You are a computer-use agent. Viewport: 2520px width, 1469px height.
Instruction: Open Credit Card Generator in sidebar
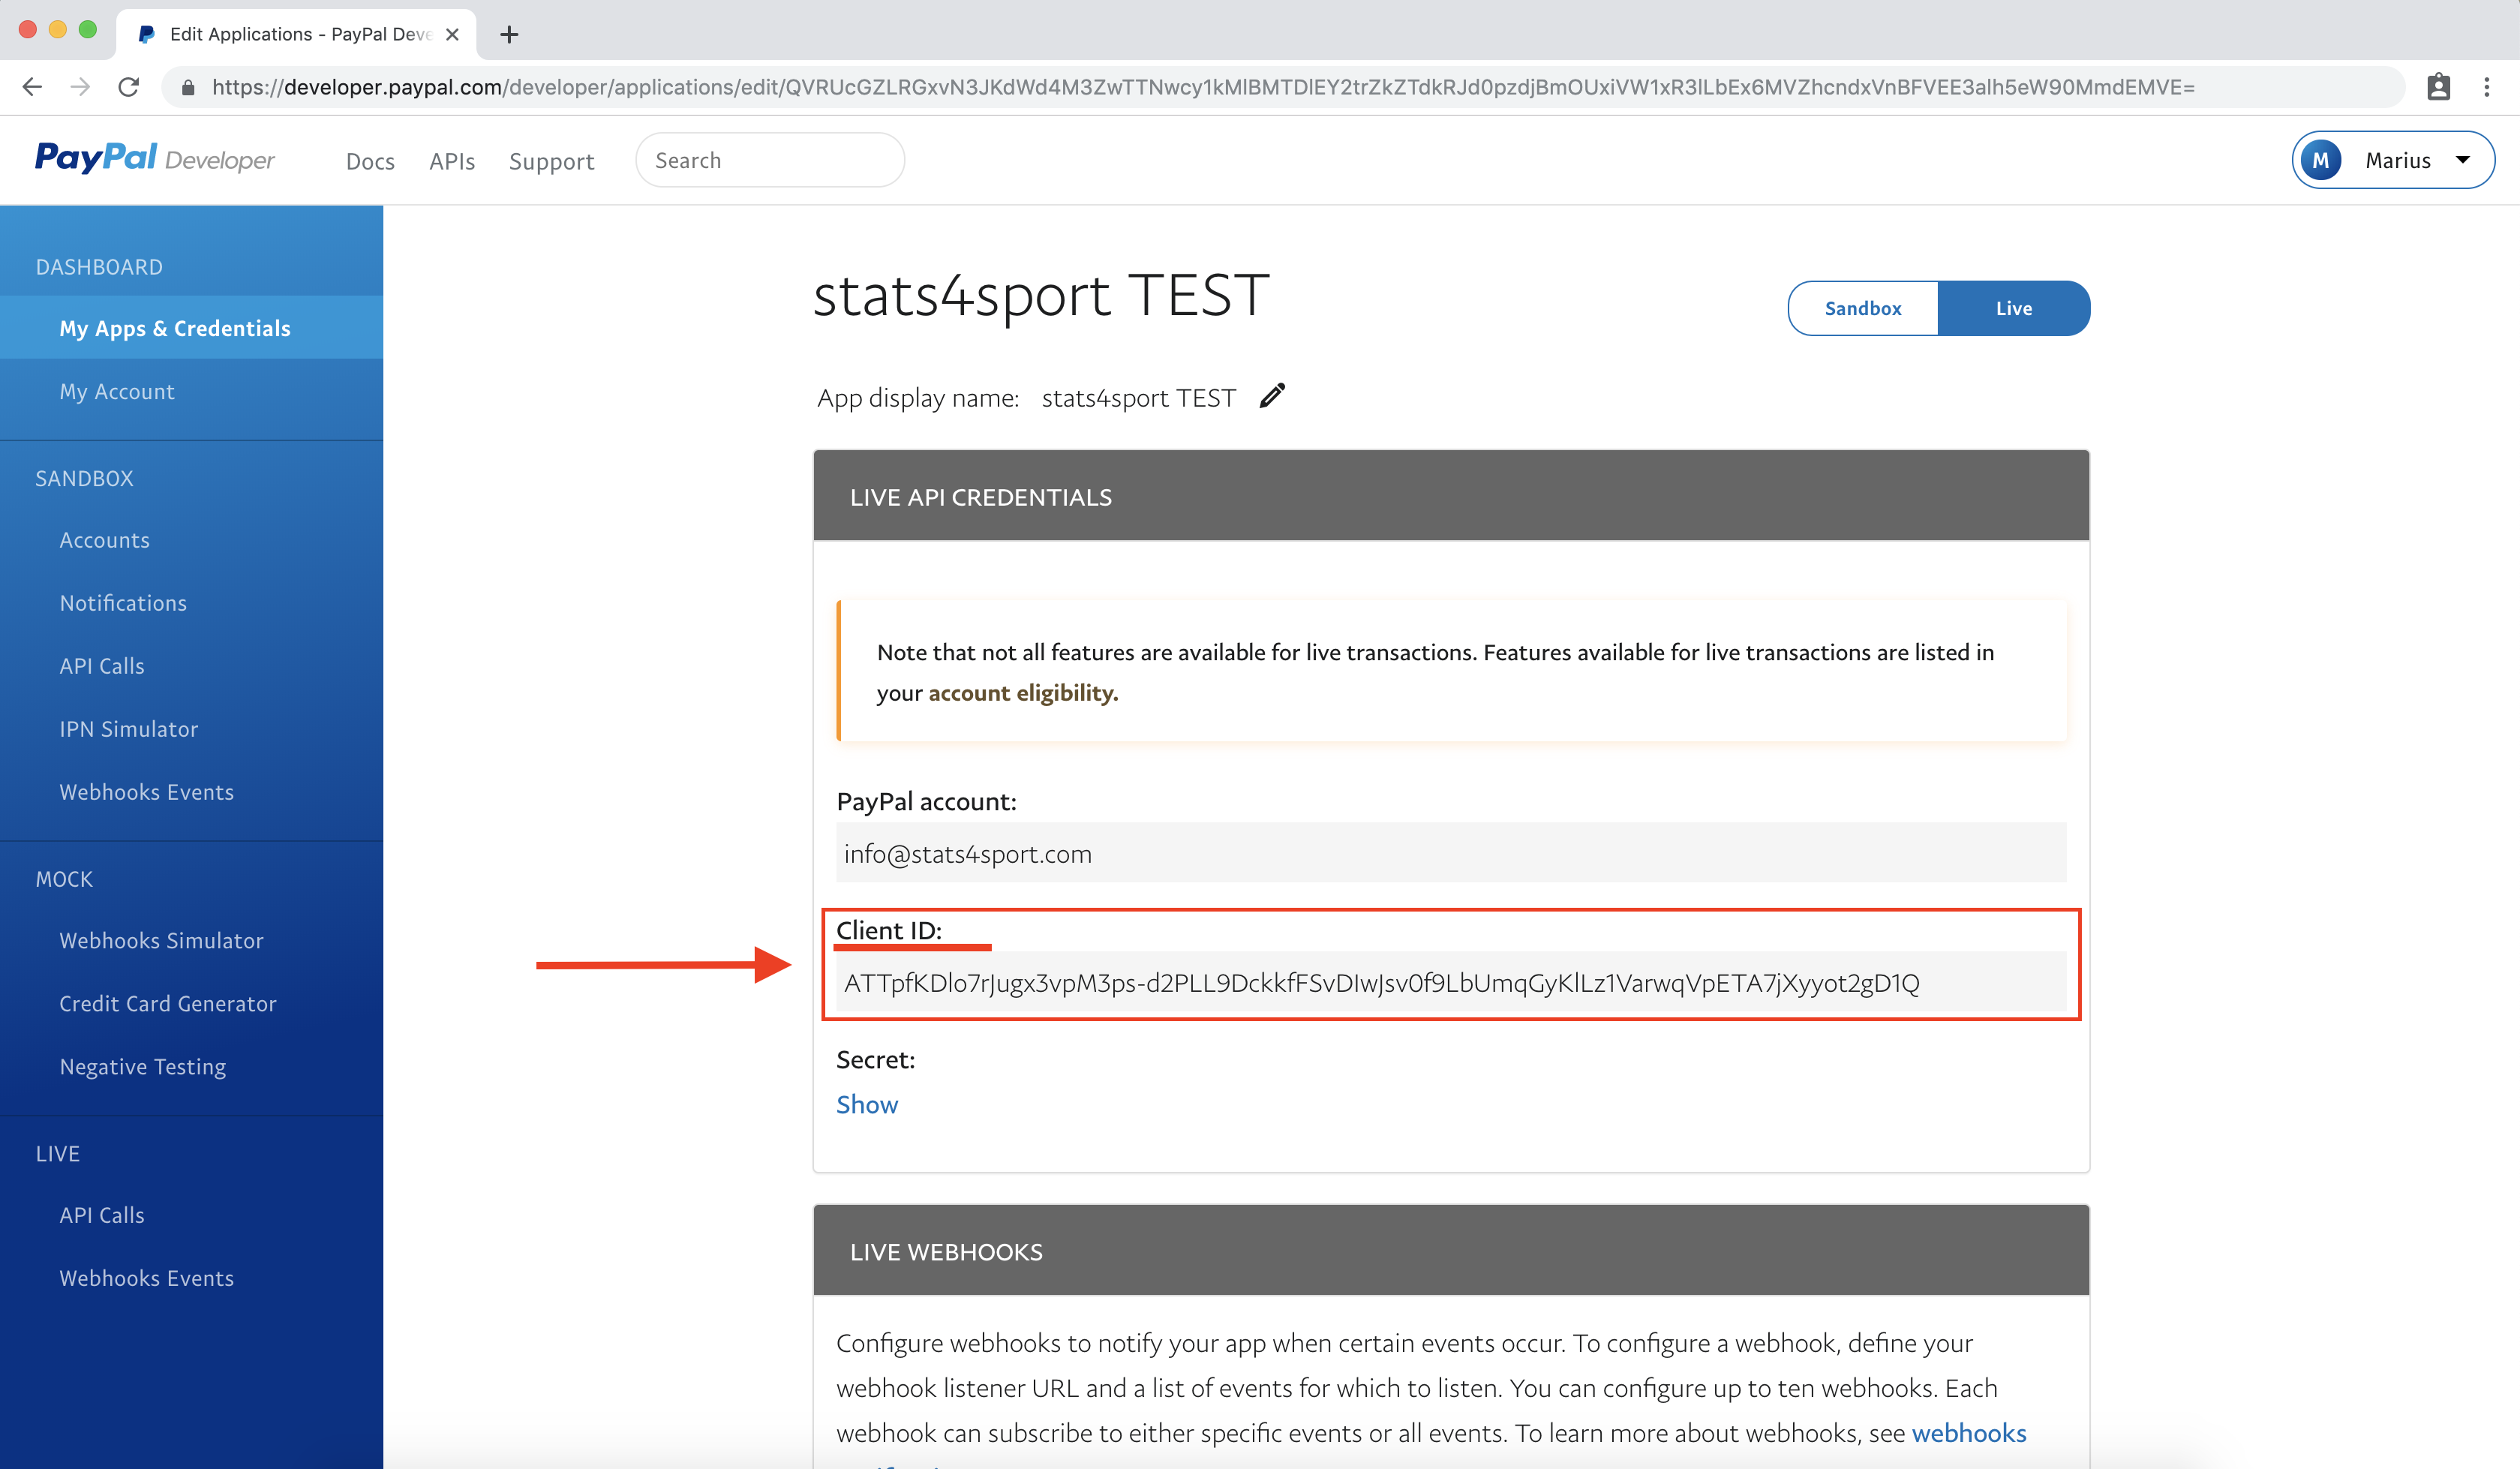pyautogui.click(x=168, y=1003)
